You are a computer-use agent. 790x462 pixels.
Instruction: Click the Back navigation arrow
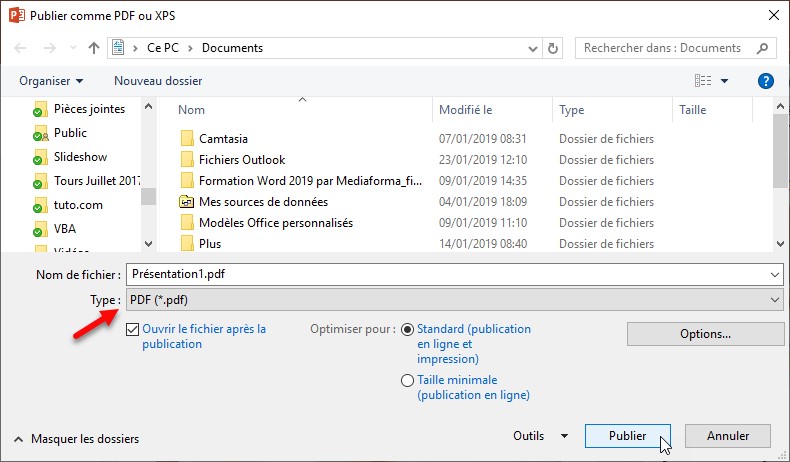(21, 48)
